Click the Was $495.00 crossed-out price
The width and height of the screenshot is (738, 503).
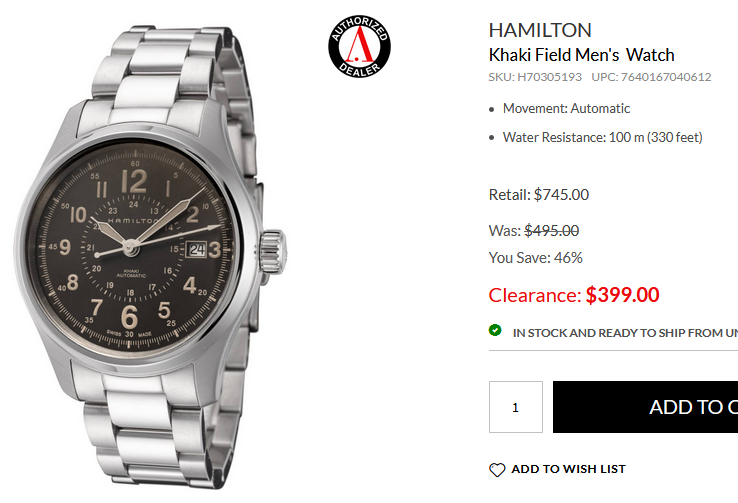pos(534,231)
